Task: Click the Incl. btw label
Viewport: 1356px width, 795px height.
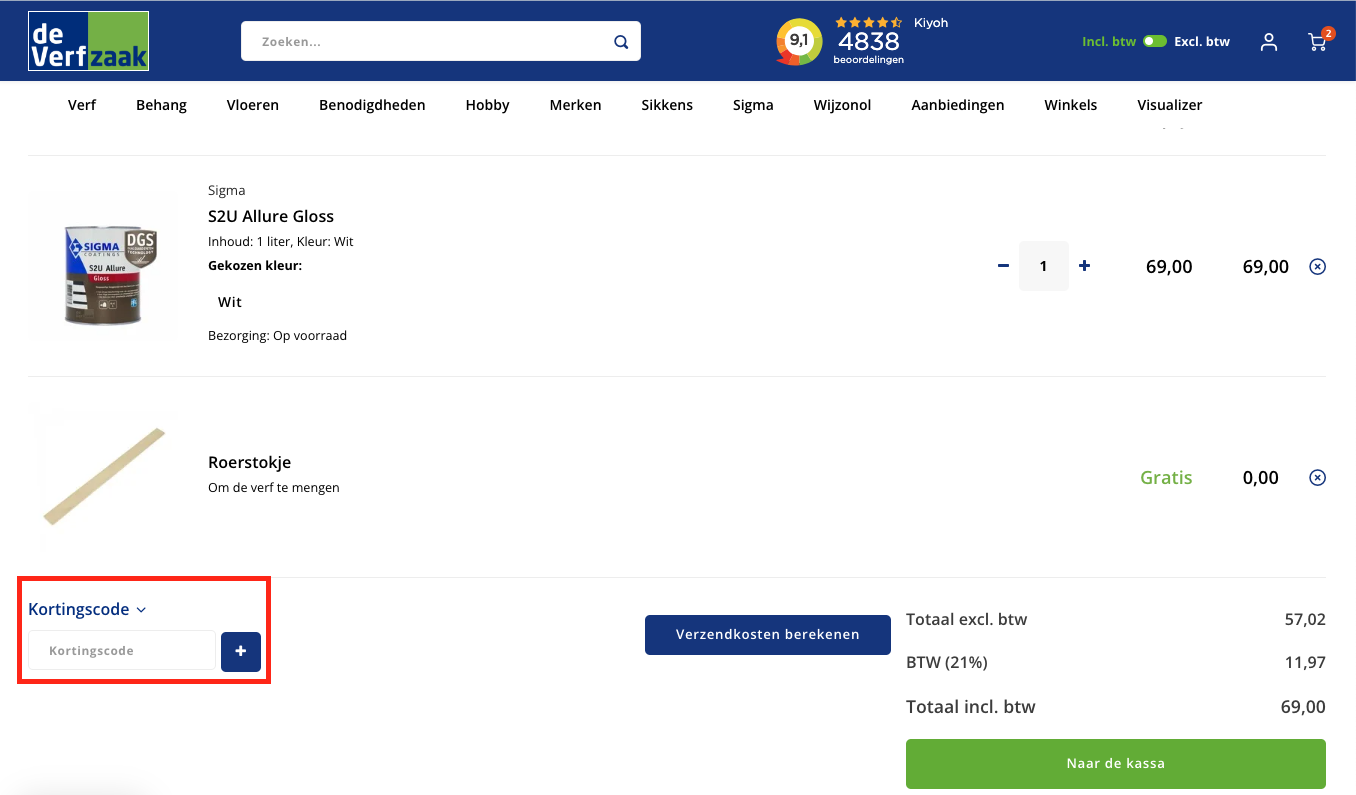Action: 1109,42
